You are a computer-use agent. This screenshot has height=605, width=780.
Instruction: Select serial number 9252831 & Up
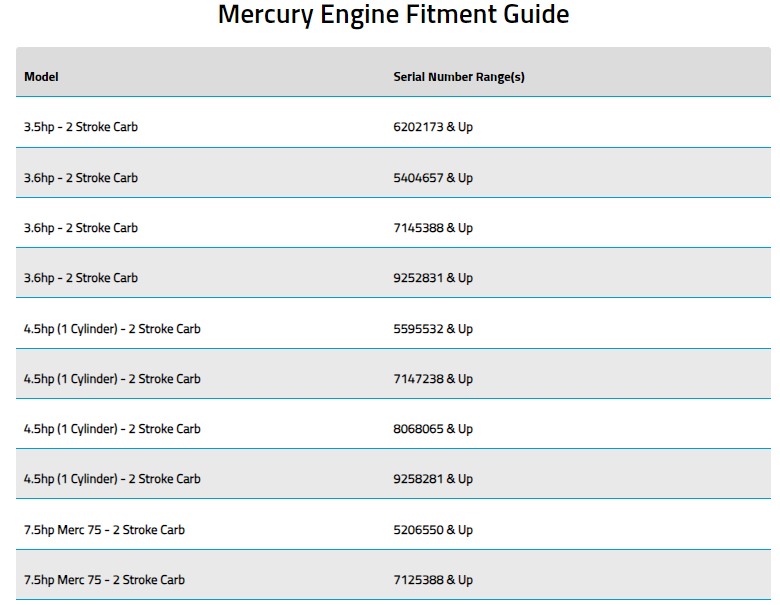coord(433,278)
